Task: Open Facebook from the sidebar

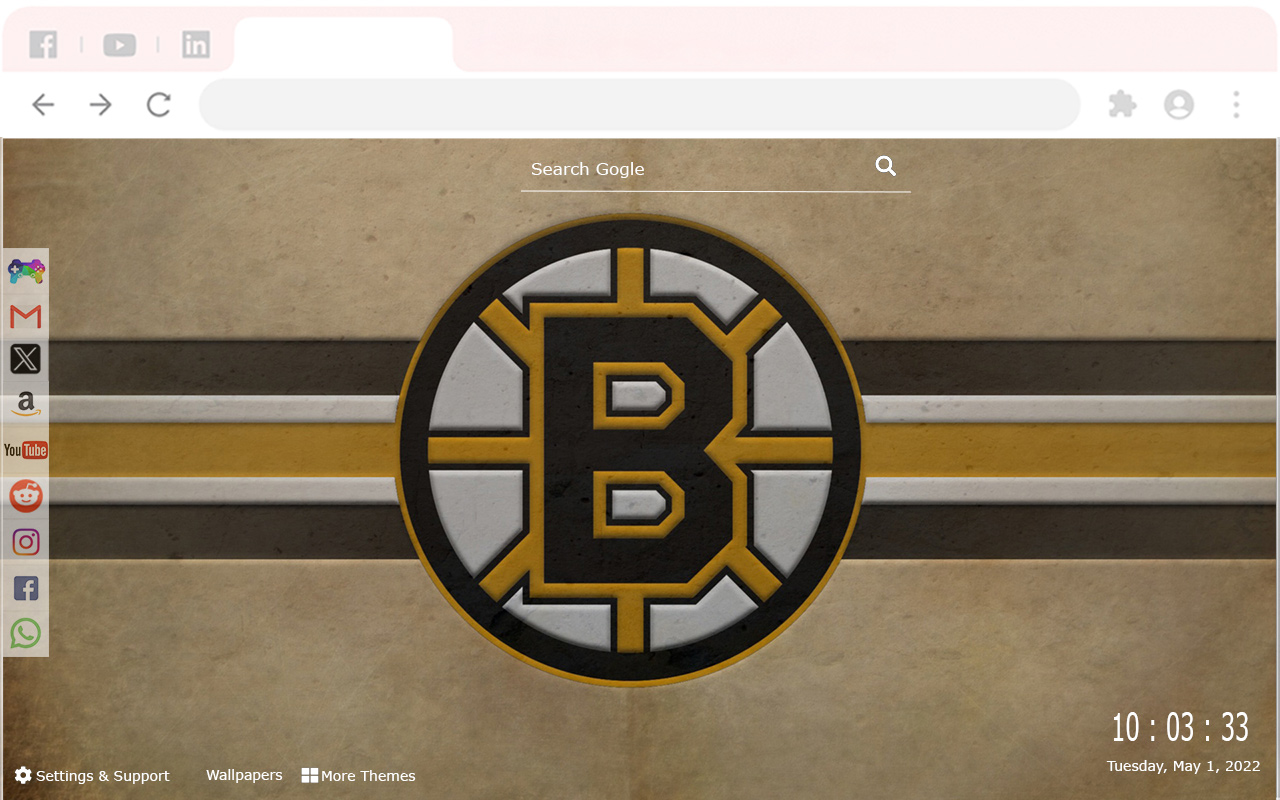Action: click(x=25, y=587)
